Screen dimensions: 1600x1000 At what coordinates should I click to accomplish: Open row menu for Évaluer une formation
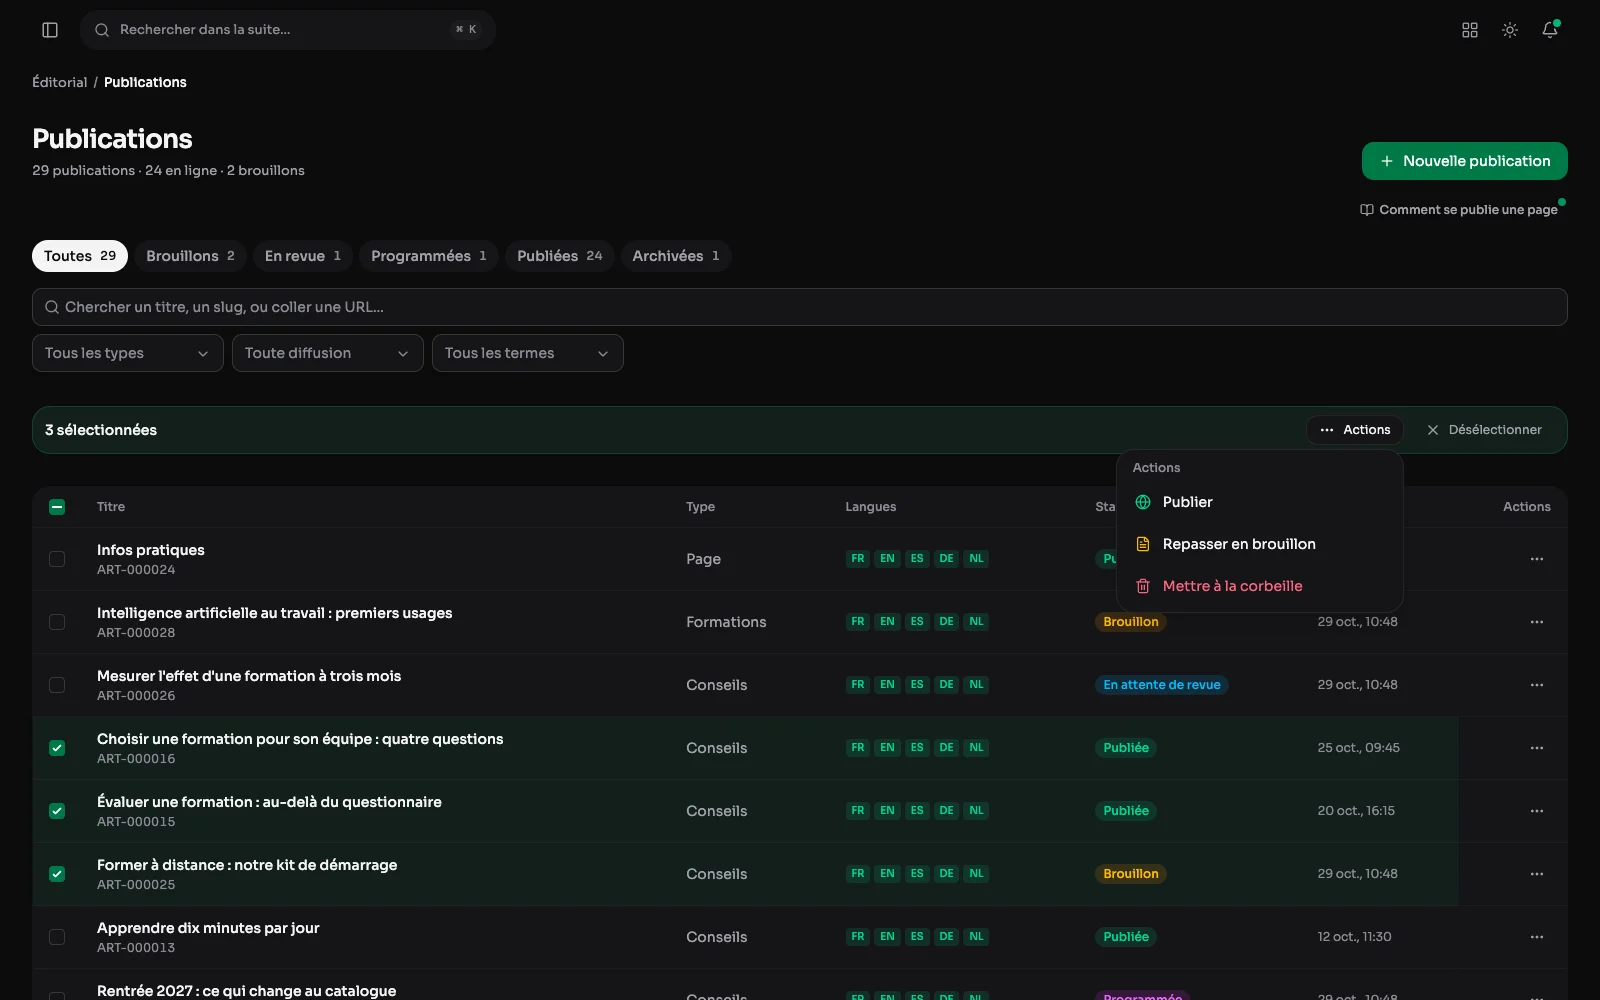click(1537, 811)
